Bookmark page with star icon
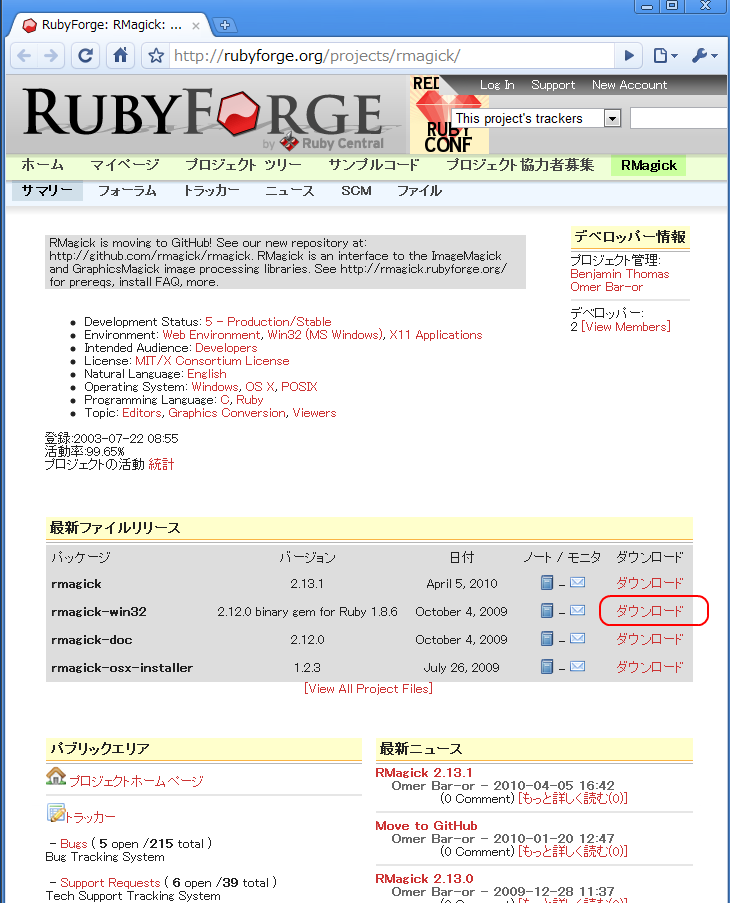Image resolution: width=730 pixels, height=903 pixels. [156, 56]
